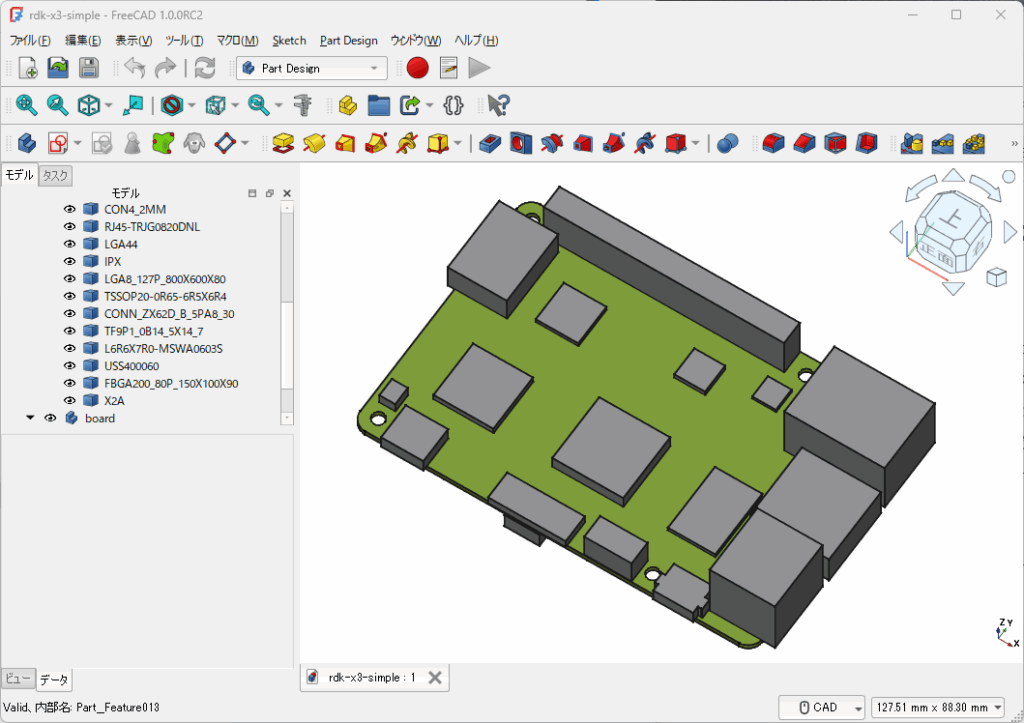Toggle the board item's eye icon
The image size is (1024, 723).
click(50, 418)
